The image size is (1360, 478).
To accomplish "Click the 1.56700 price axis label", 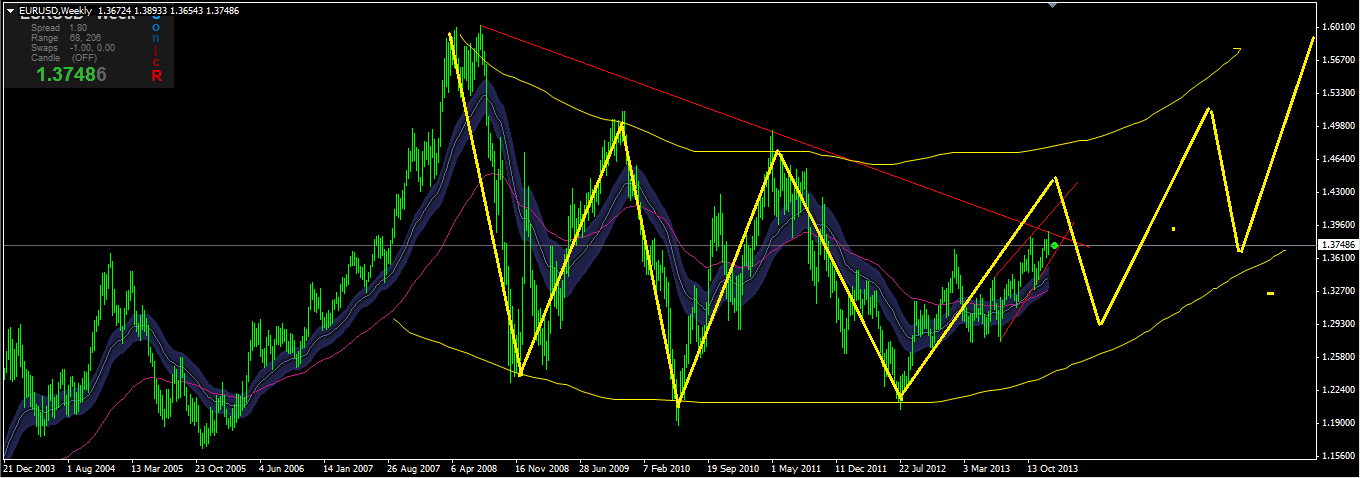I will pos(1337,60).
